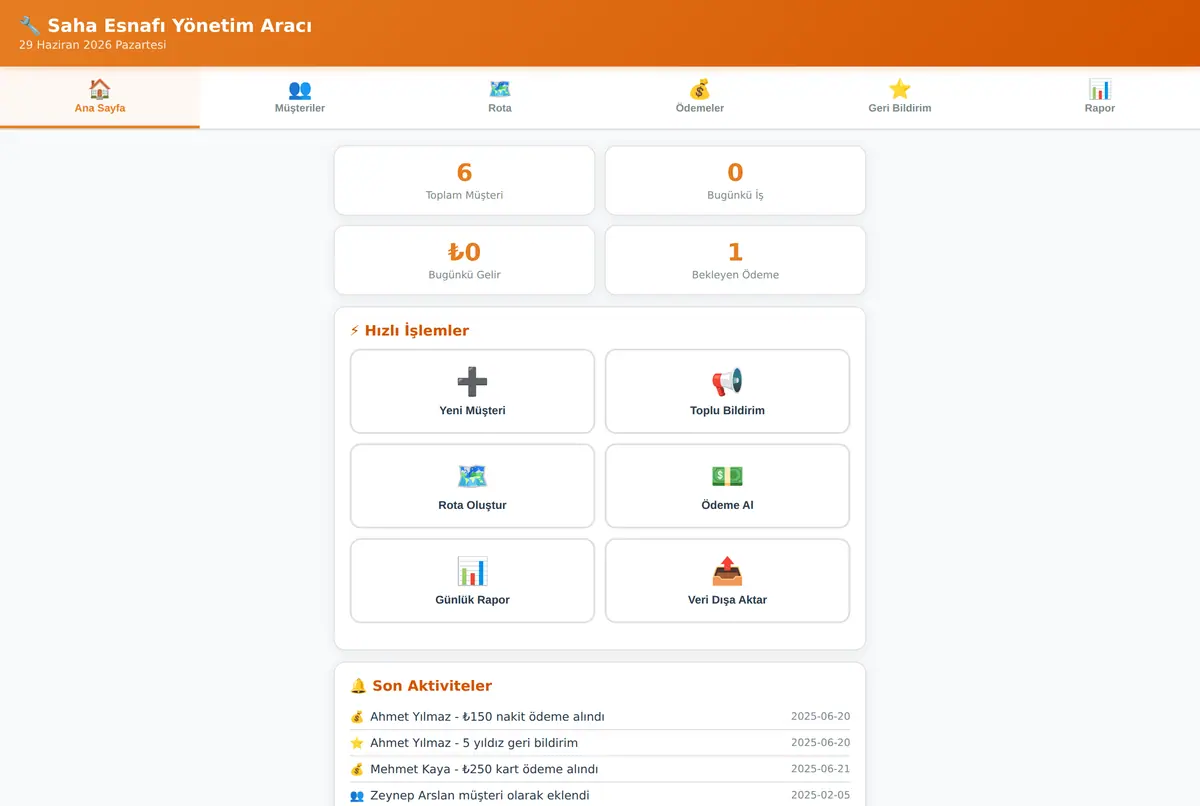
Task: Go to the Geri Bildirim tab
Action: tap(900, 98)
